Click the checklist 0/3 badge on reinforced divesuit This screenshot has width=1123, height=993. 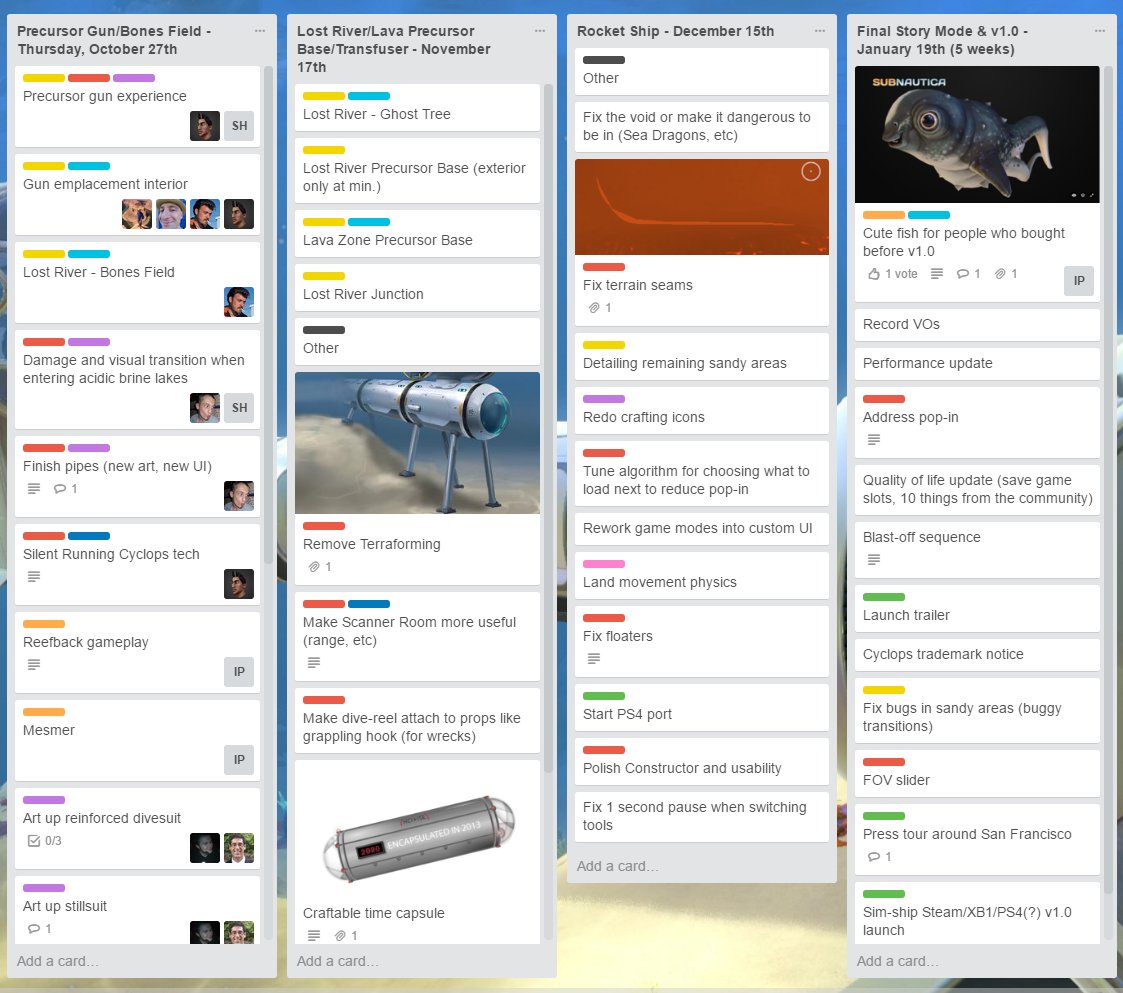[x=44, y=840]
